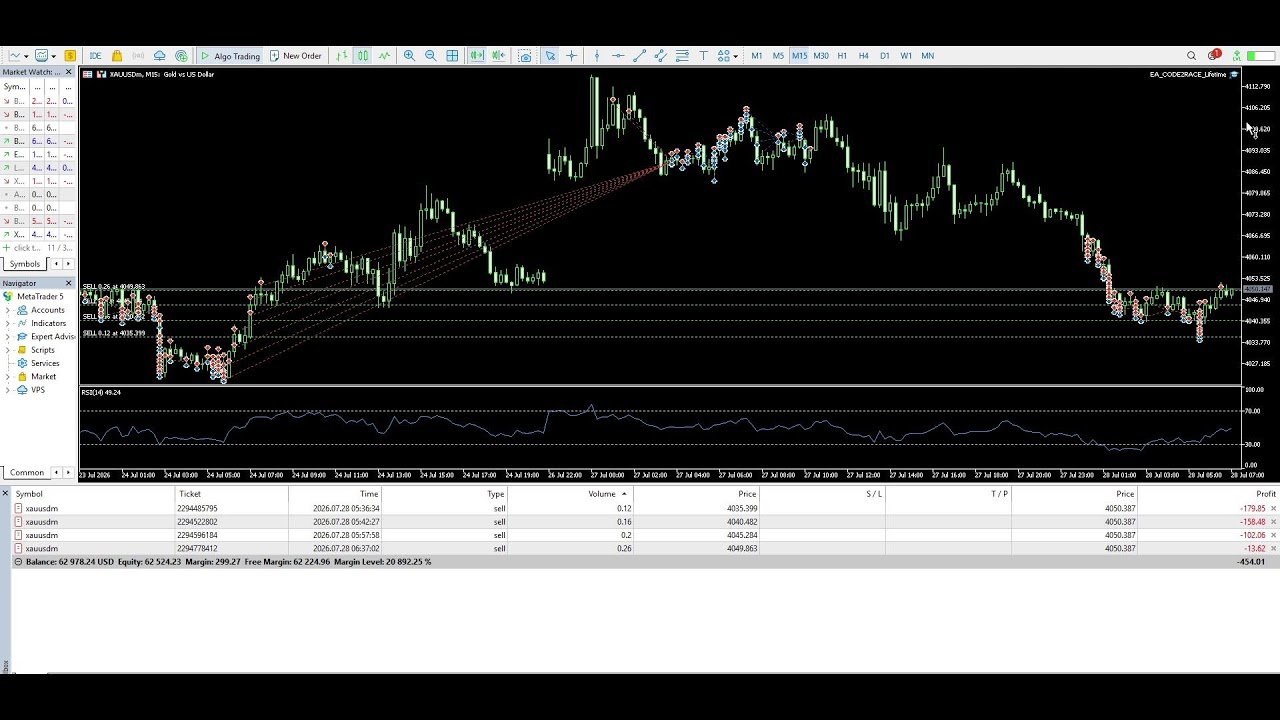Take a chart screenshot with camera icon

point(525,56)
